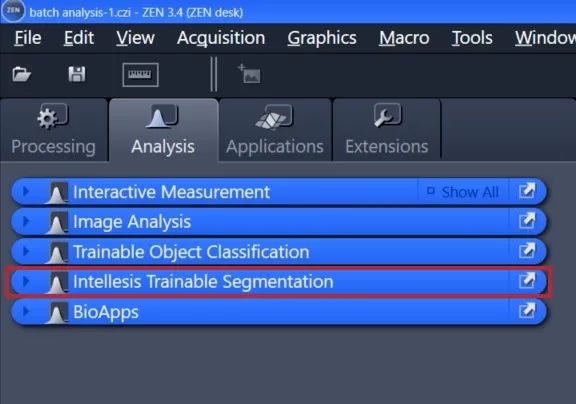576x404 pixels.
Task: Click the Save floppy disk icon
Action: tap(77, 74)
